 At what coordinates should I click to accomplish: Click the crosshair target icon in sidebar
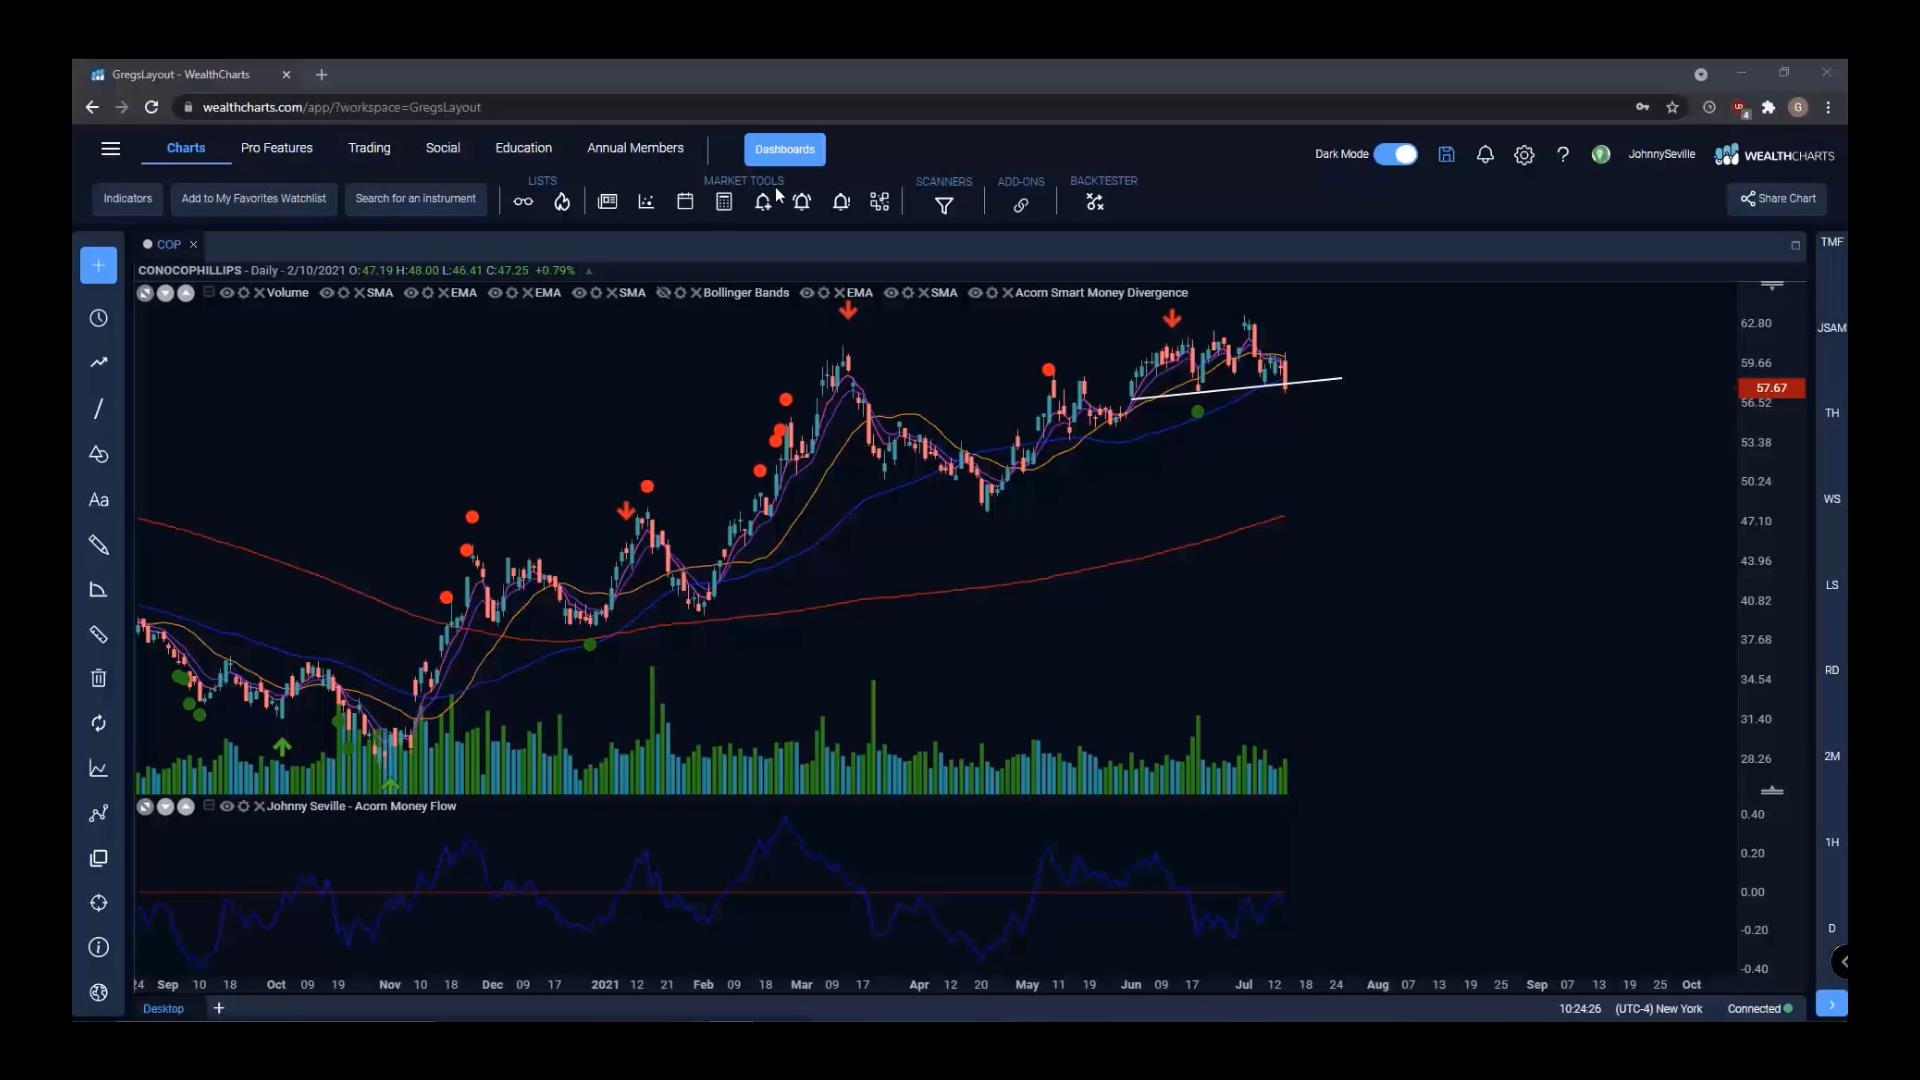(98, 903)
